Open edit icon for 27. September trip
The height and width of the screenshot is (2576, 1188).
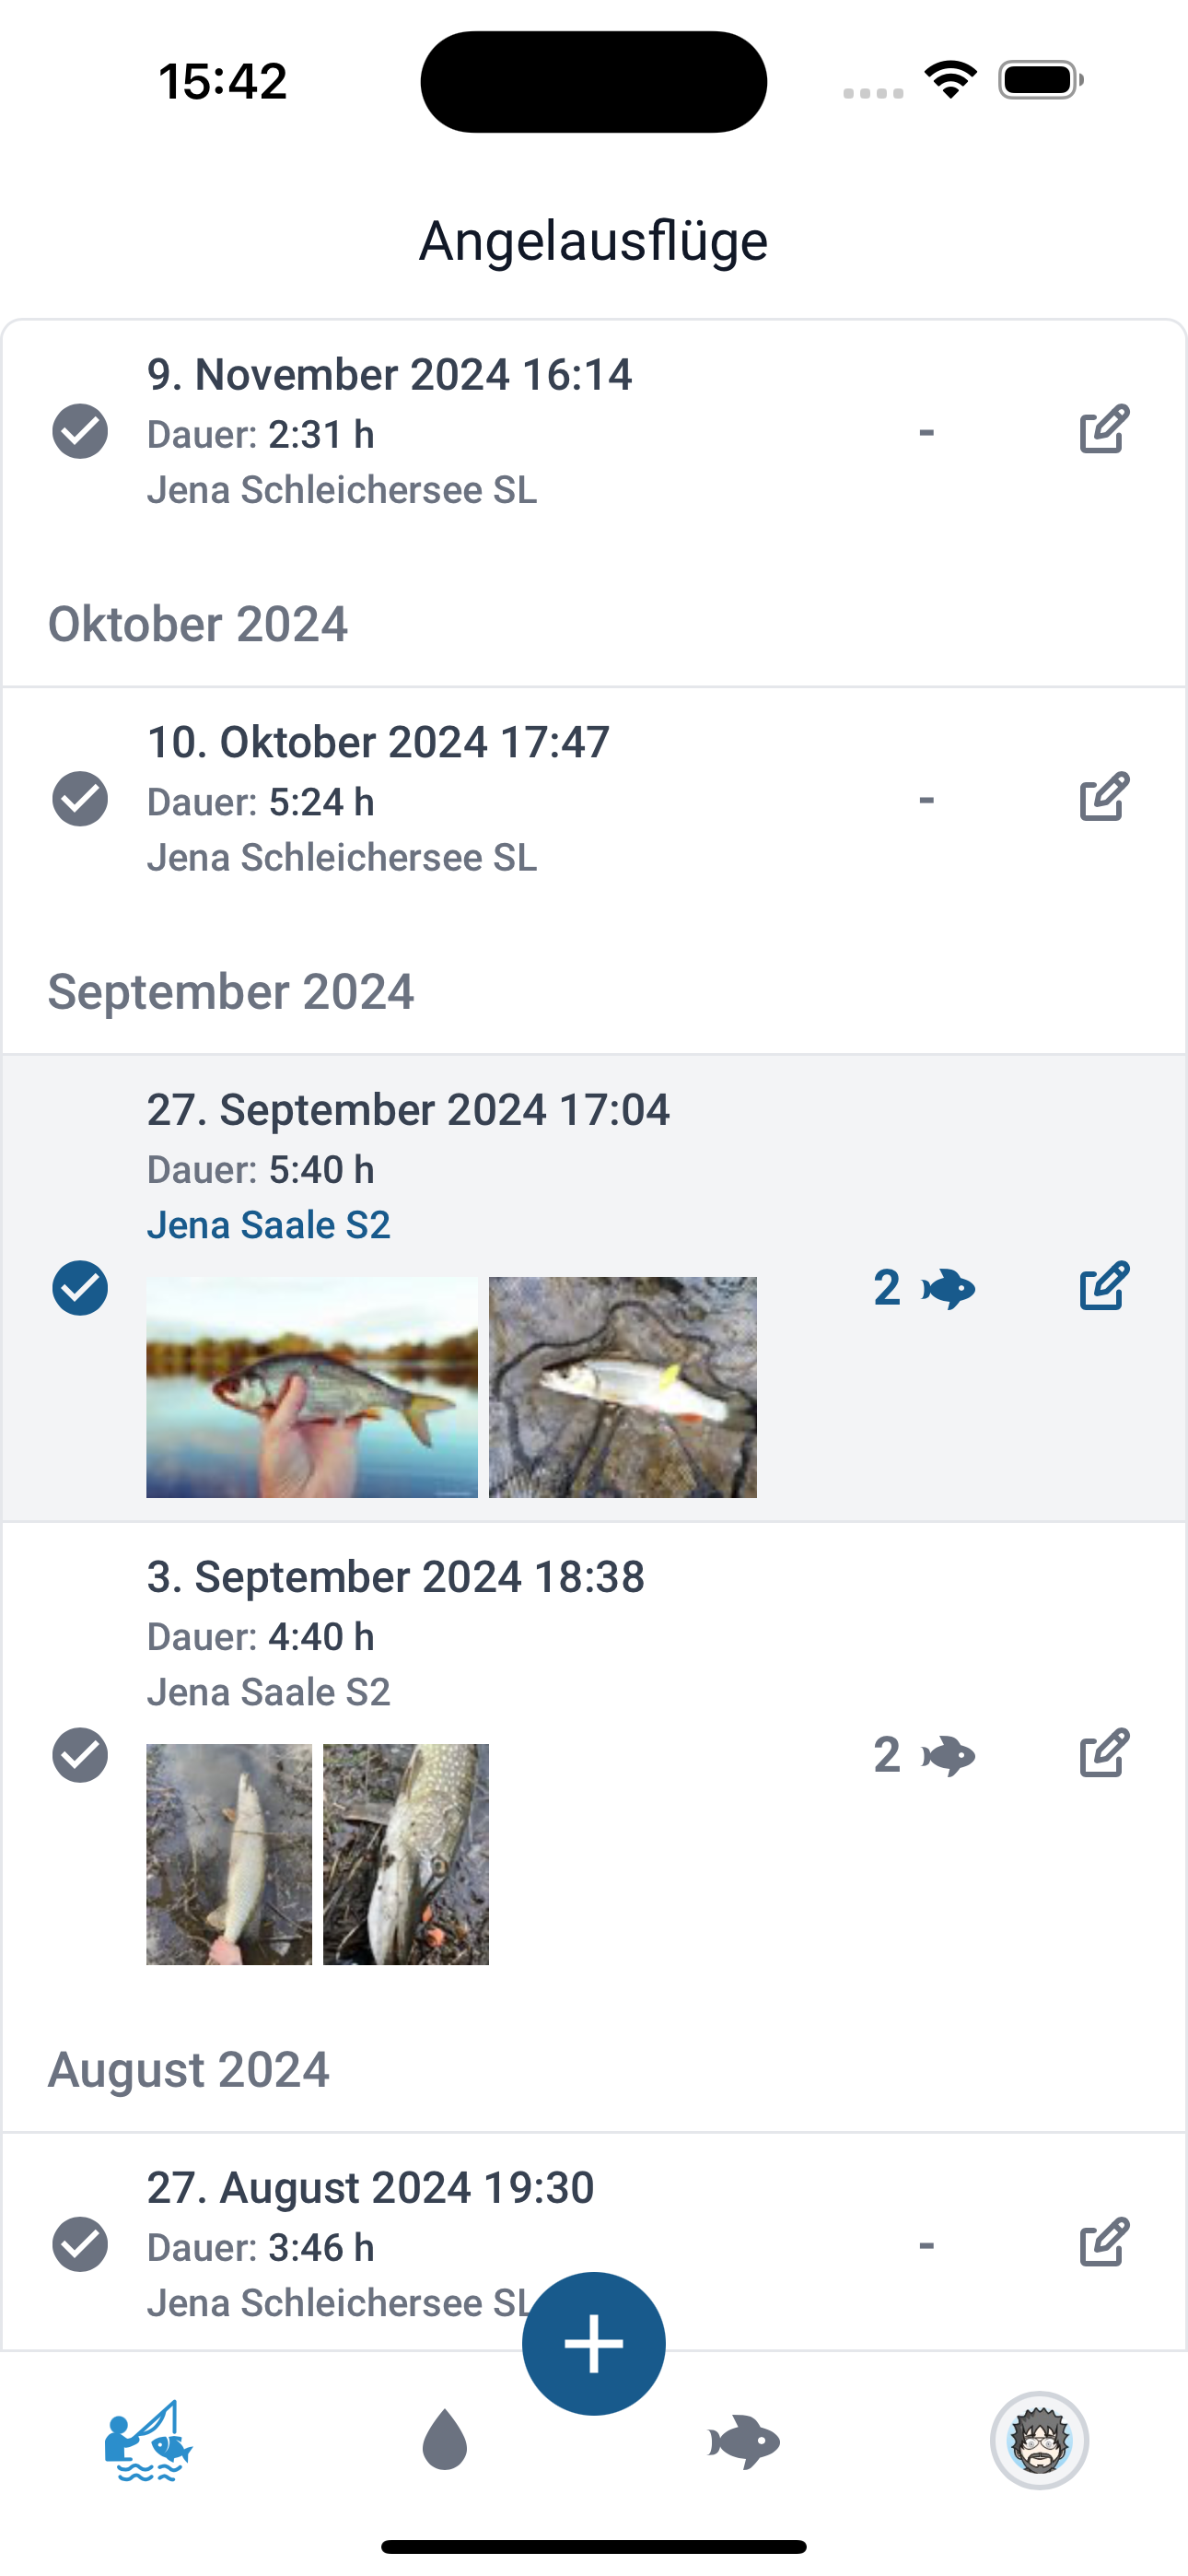(x=1104, y=1286)
